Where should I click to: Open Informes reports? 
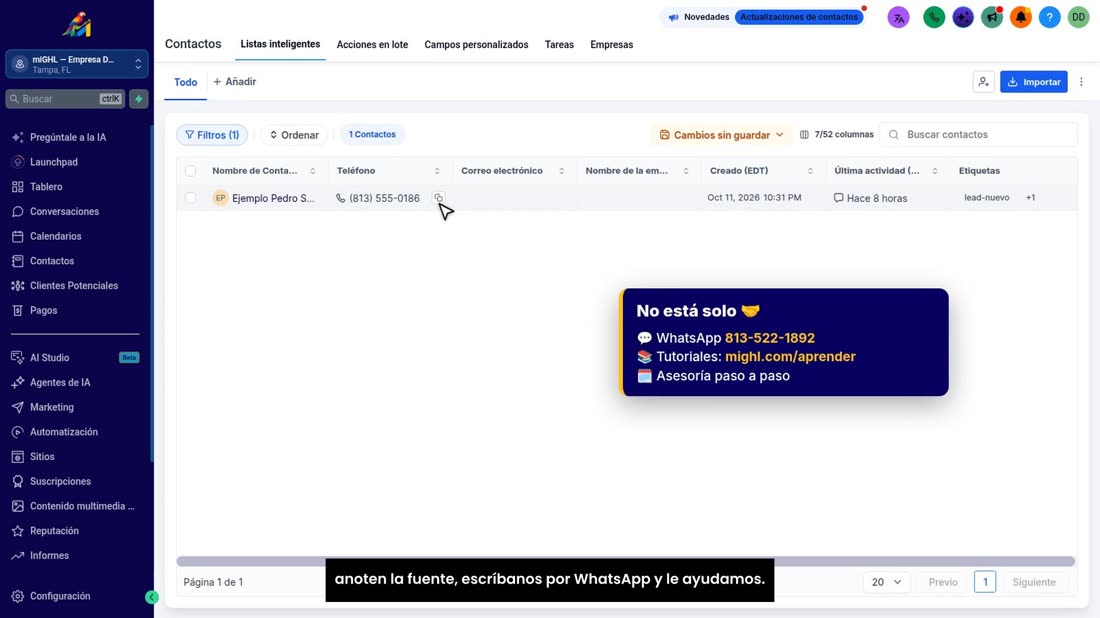[x=49, y=556]
